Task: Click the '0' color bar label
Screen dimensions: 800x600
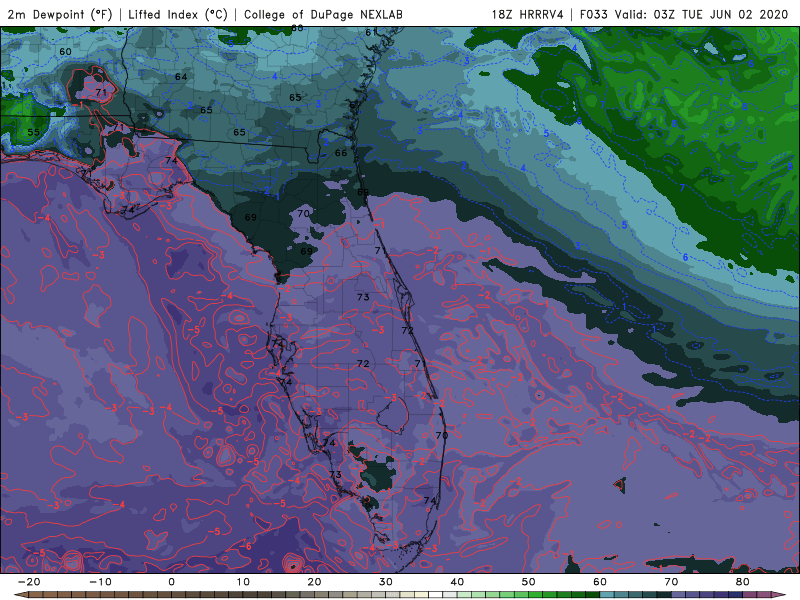Action: [171, 582]
